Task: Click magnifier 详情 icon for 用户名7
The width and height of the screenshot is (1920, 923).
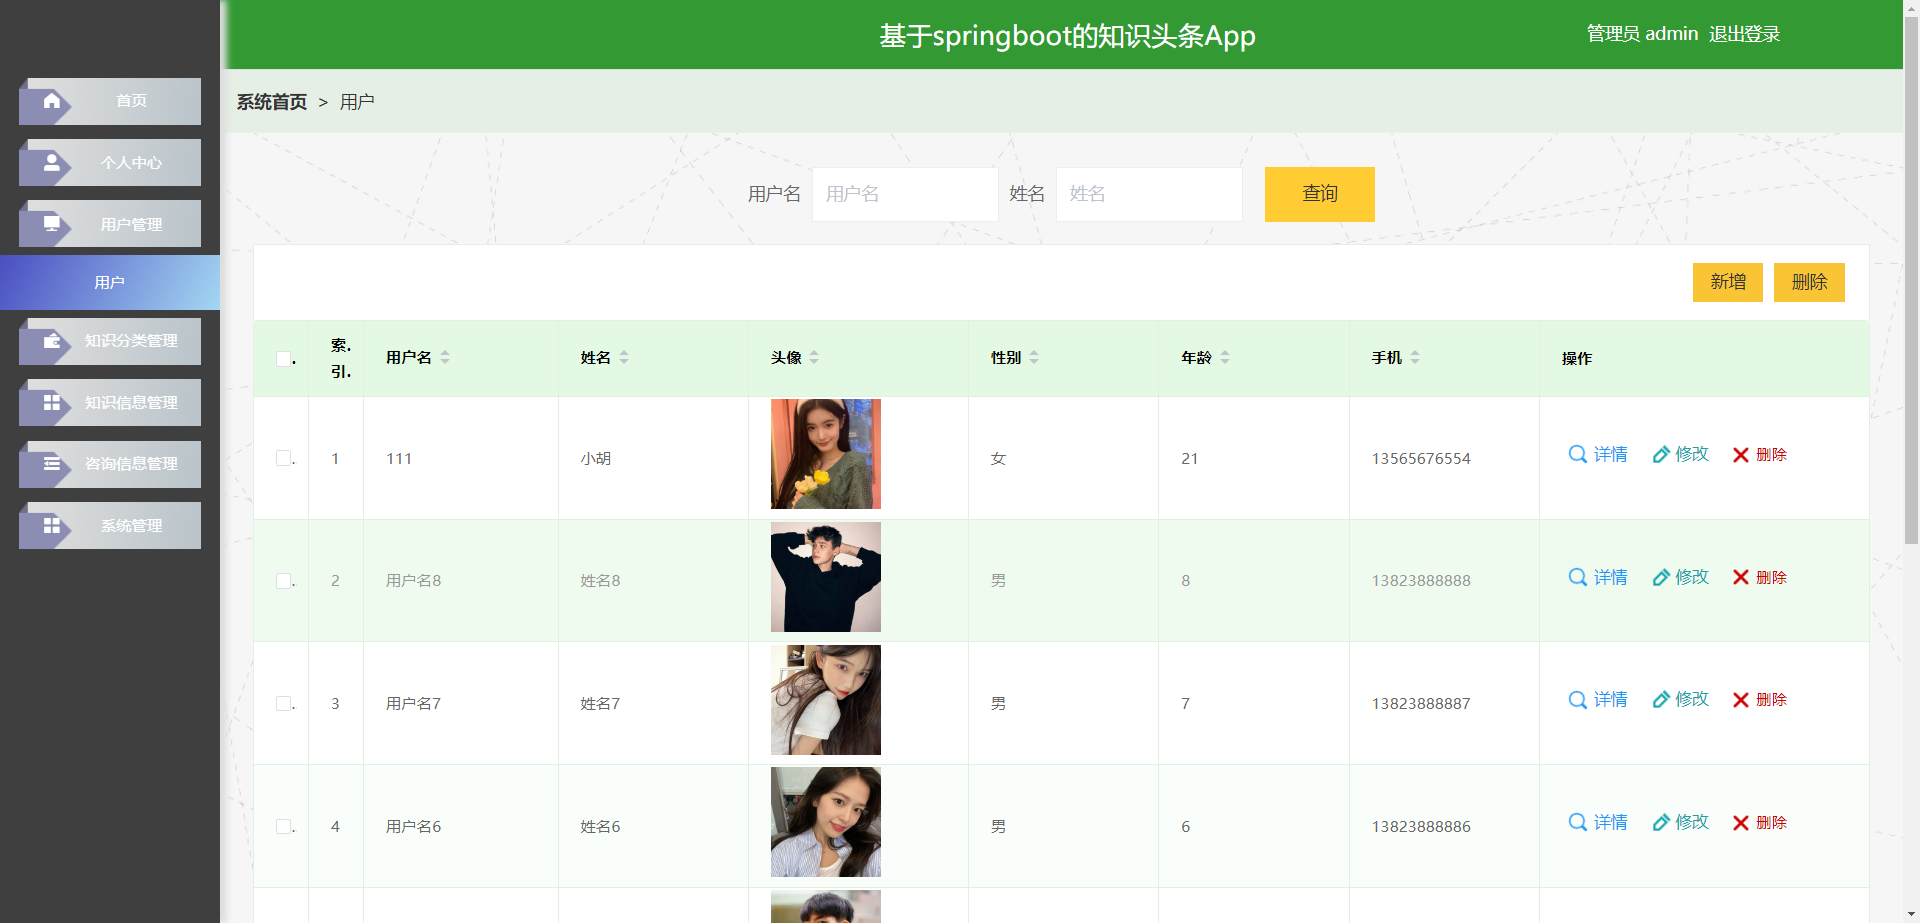Action: coord(1578,699)
